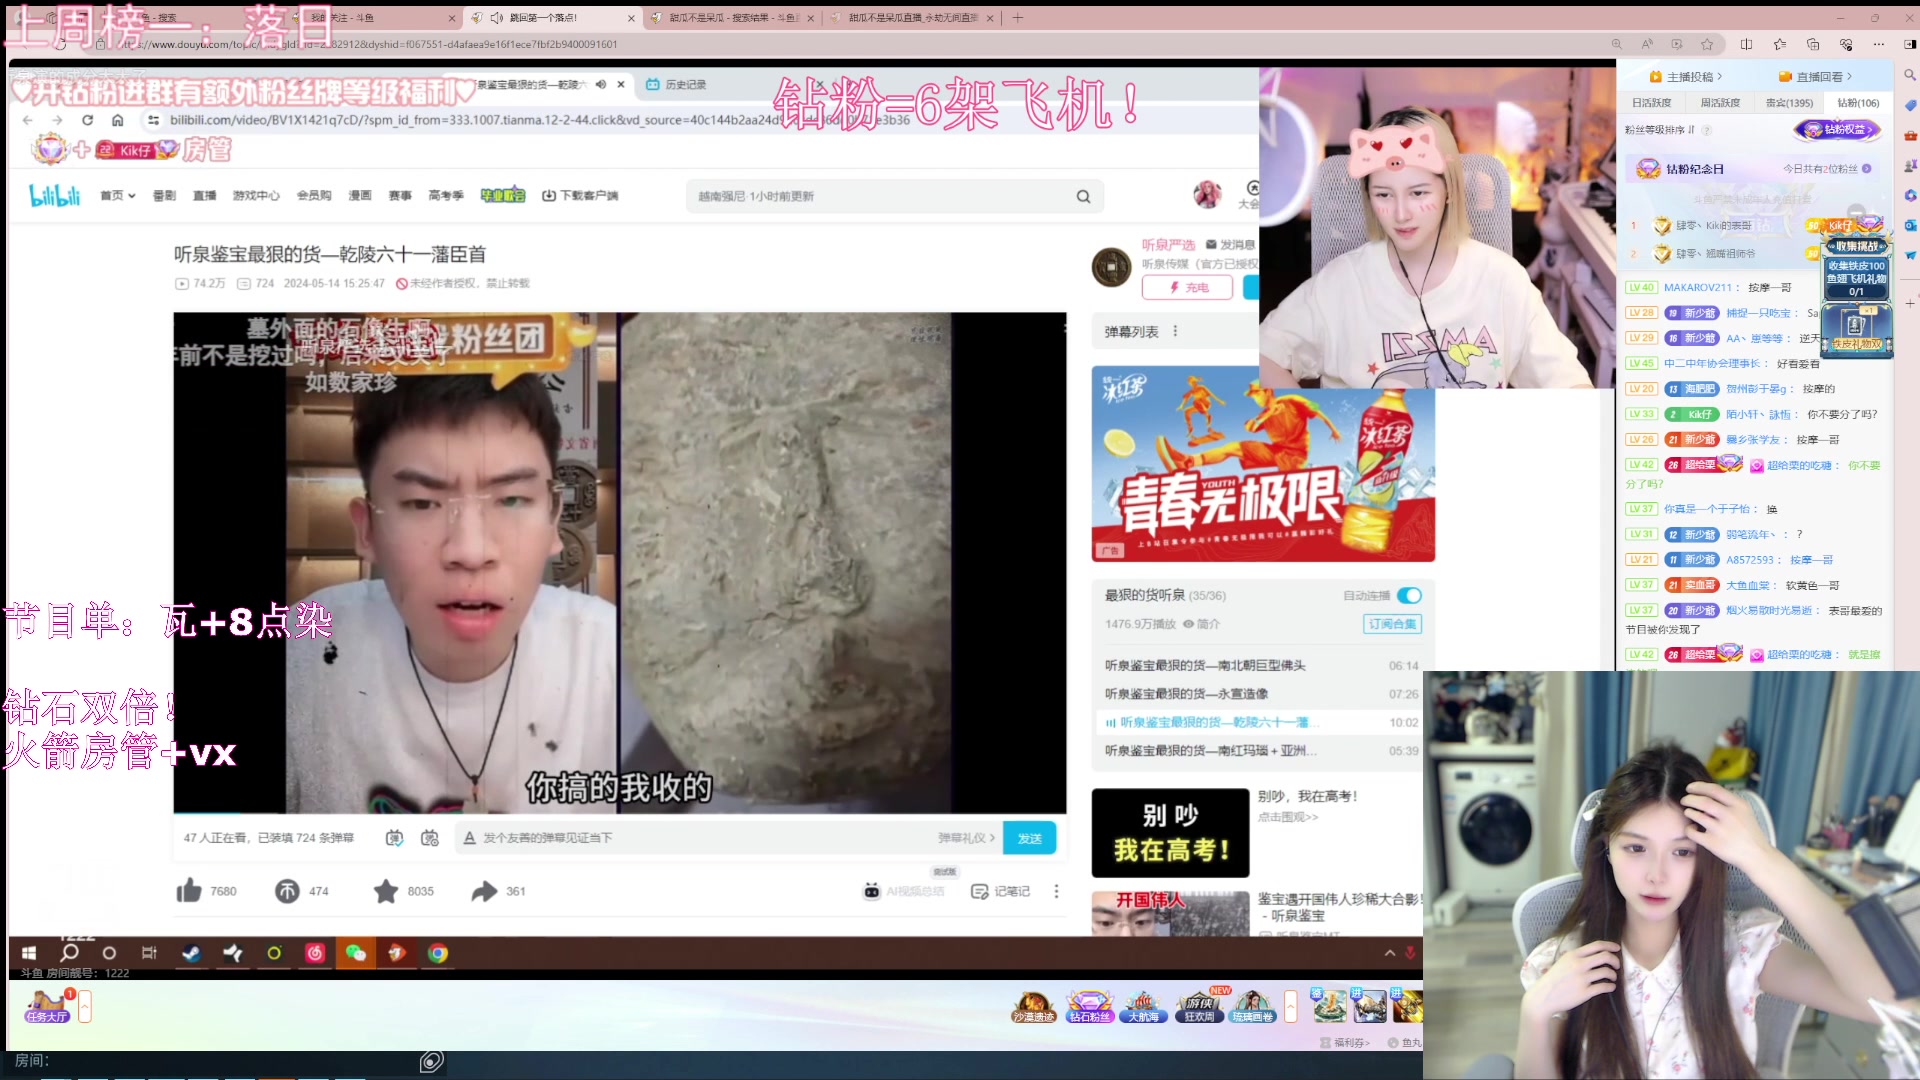Click the 钻粉权益 badge button
The image size is (1920, 1080).
coord(1838,129)
